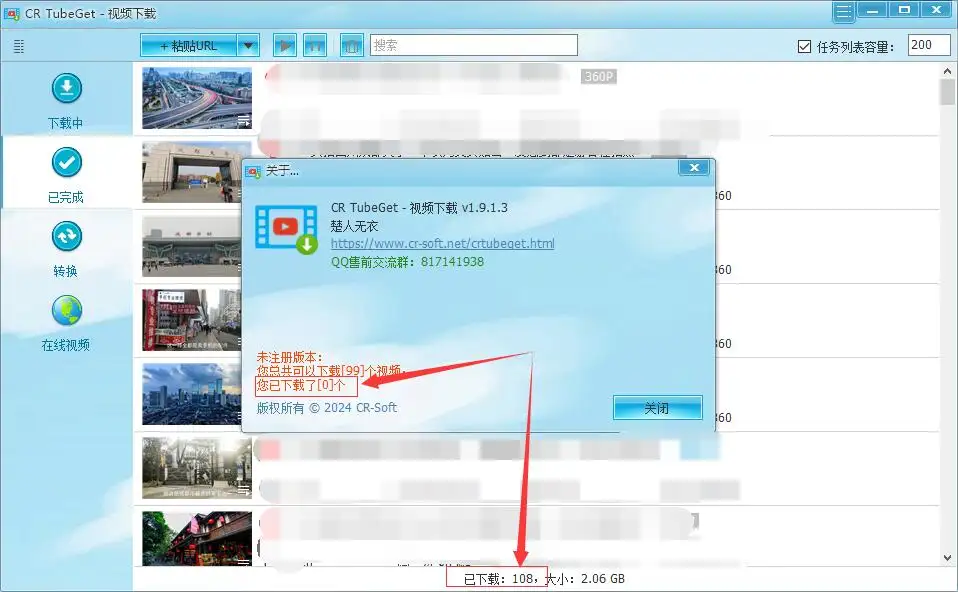Screen dimensions: 958x592
Task: Toggle the 任务列表容量 checkbox
Action: pos(805,46)
